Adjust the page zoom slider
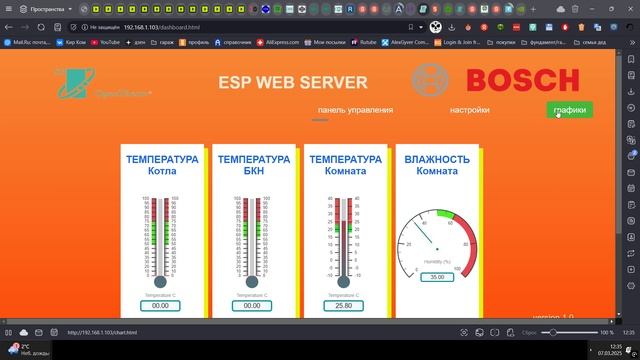The height and width of the screenshot is (360, 640). (x=569, y=333)
